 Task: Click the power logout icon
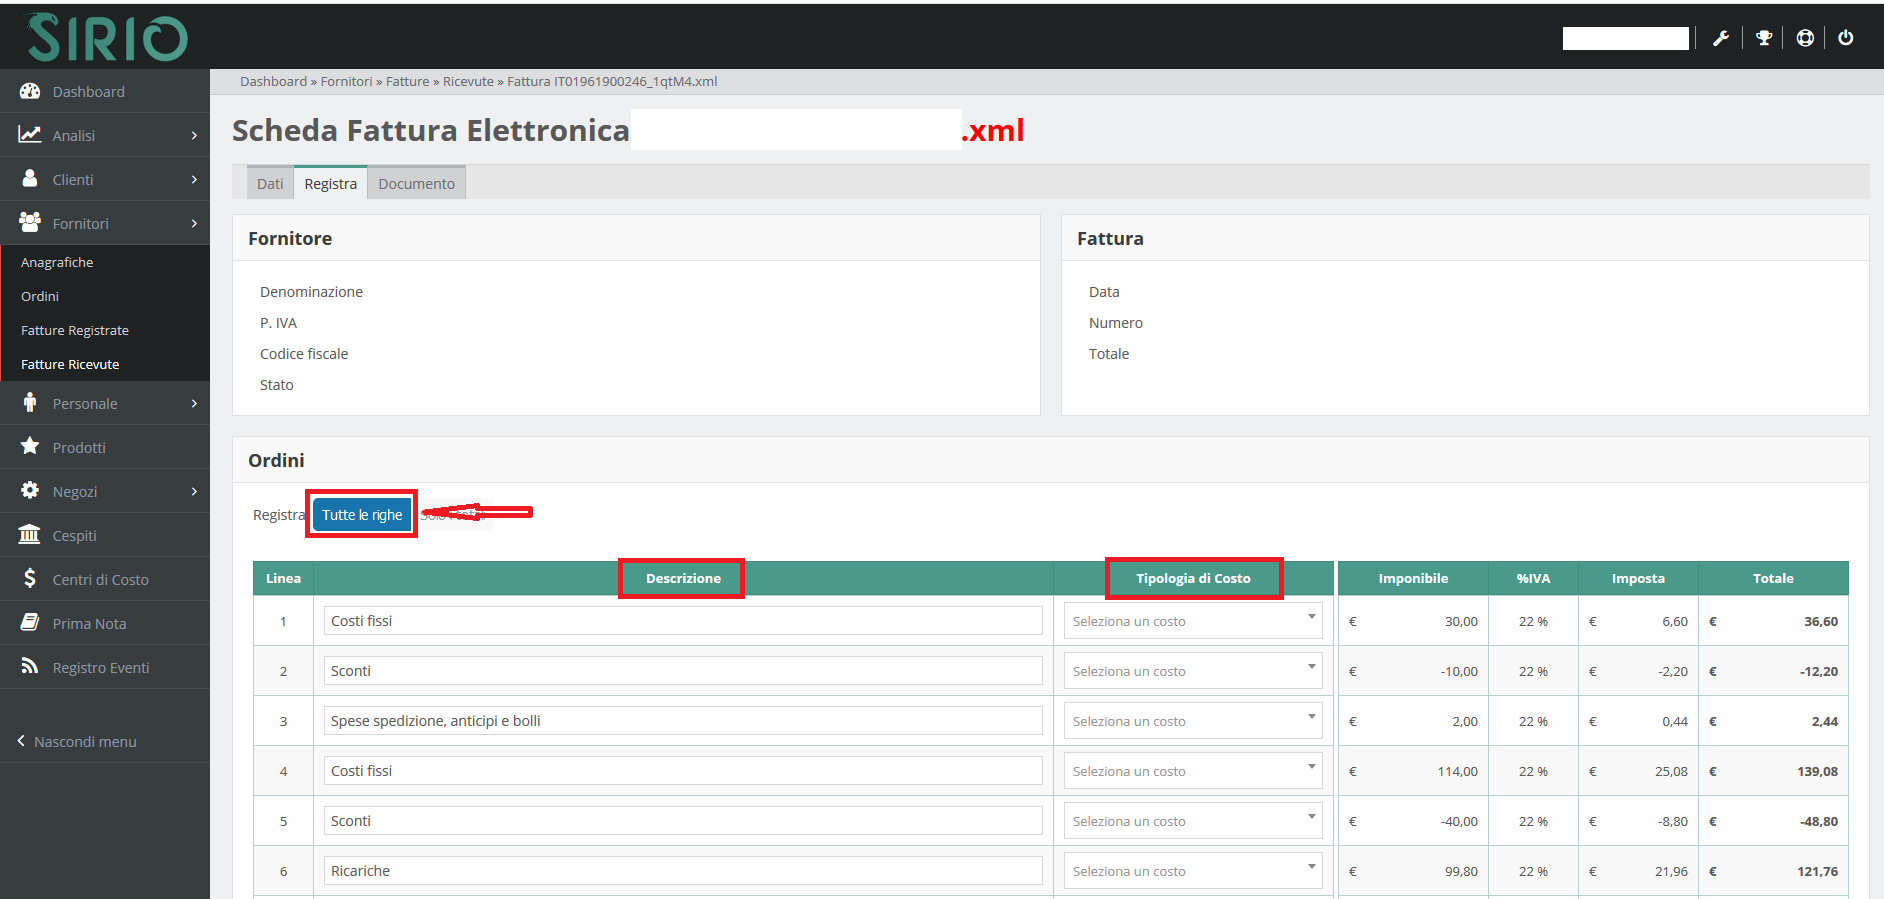(x=1846, y=38)
